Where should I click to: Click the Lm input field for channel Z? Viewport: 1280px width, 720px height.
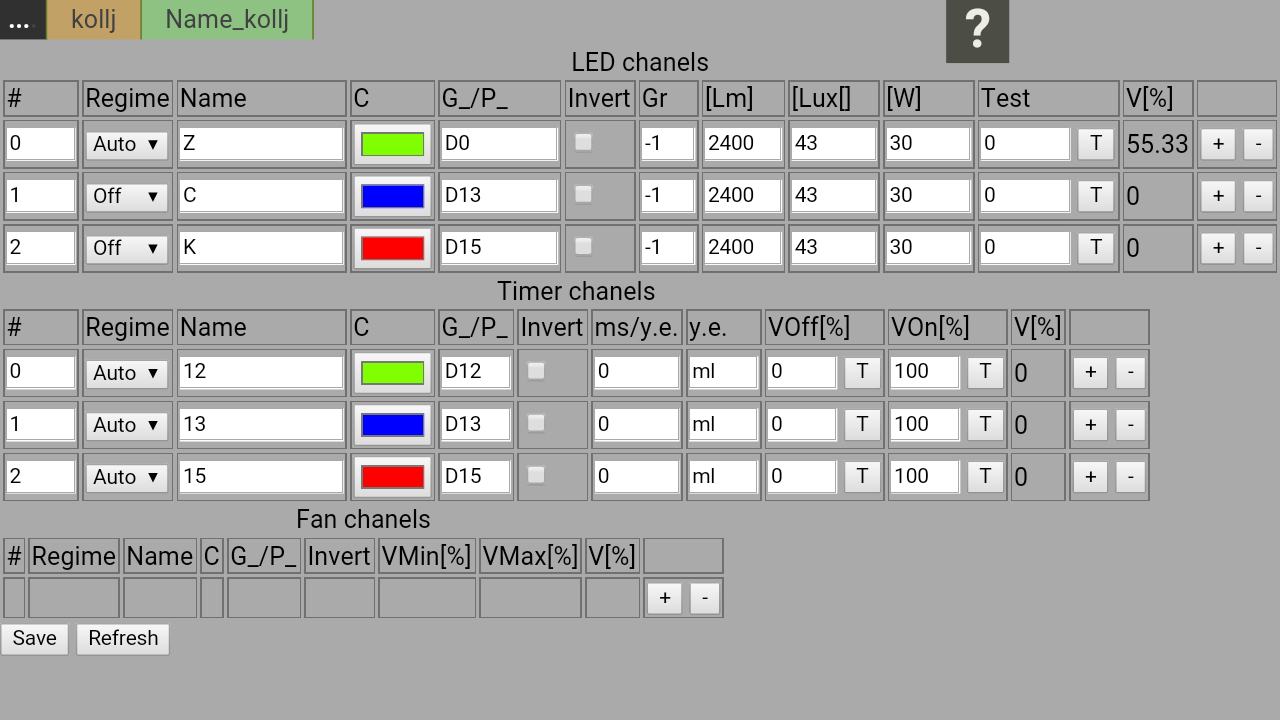(x=742, y=143)
